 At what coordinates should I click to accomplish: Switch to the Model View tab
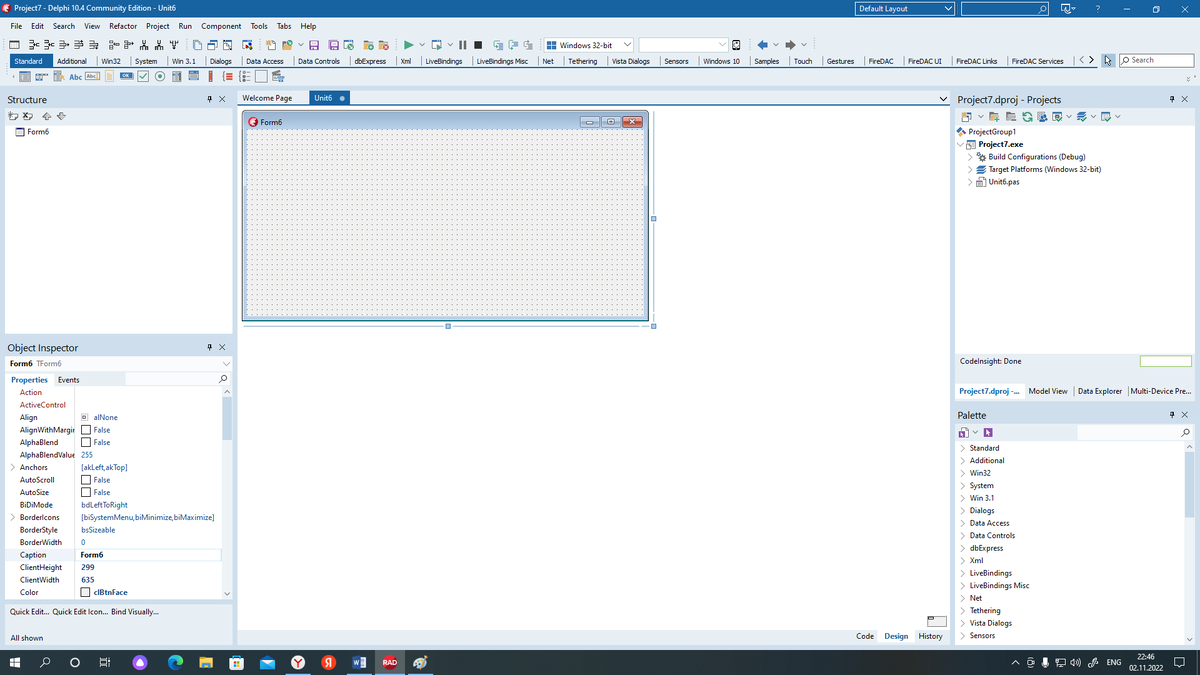[1048, 391]
